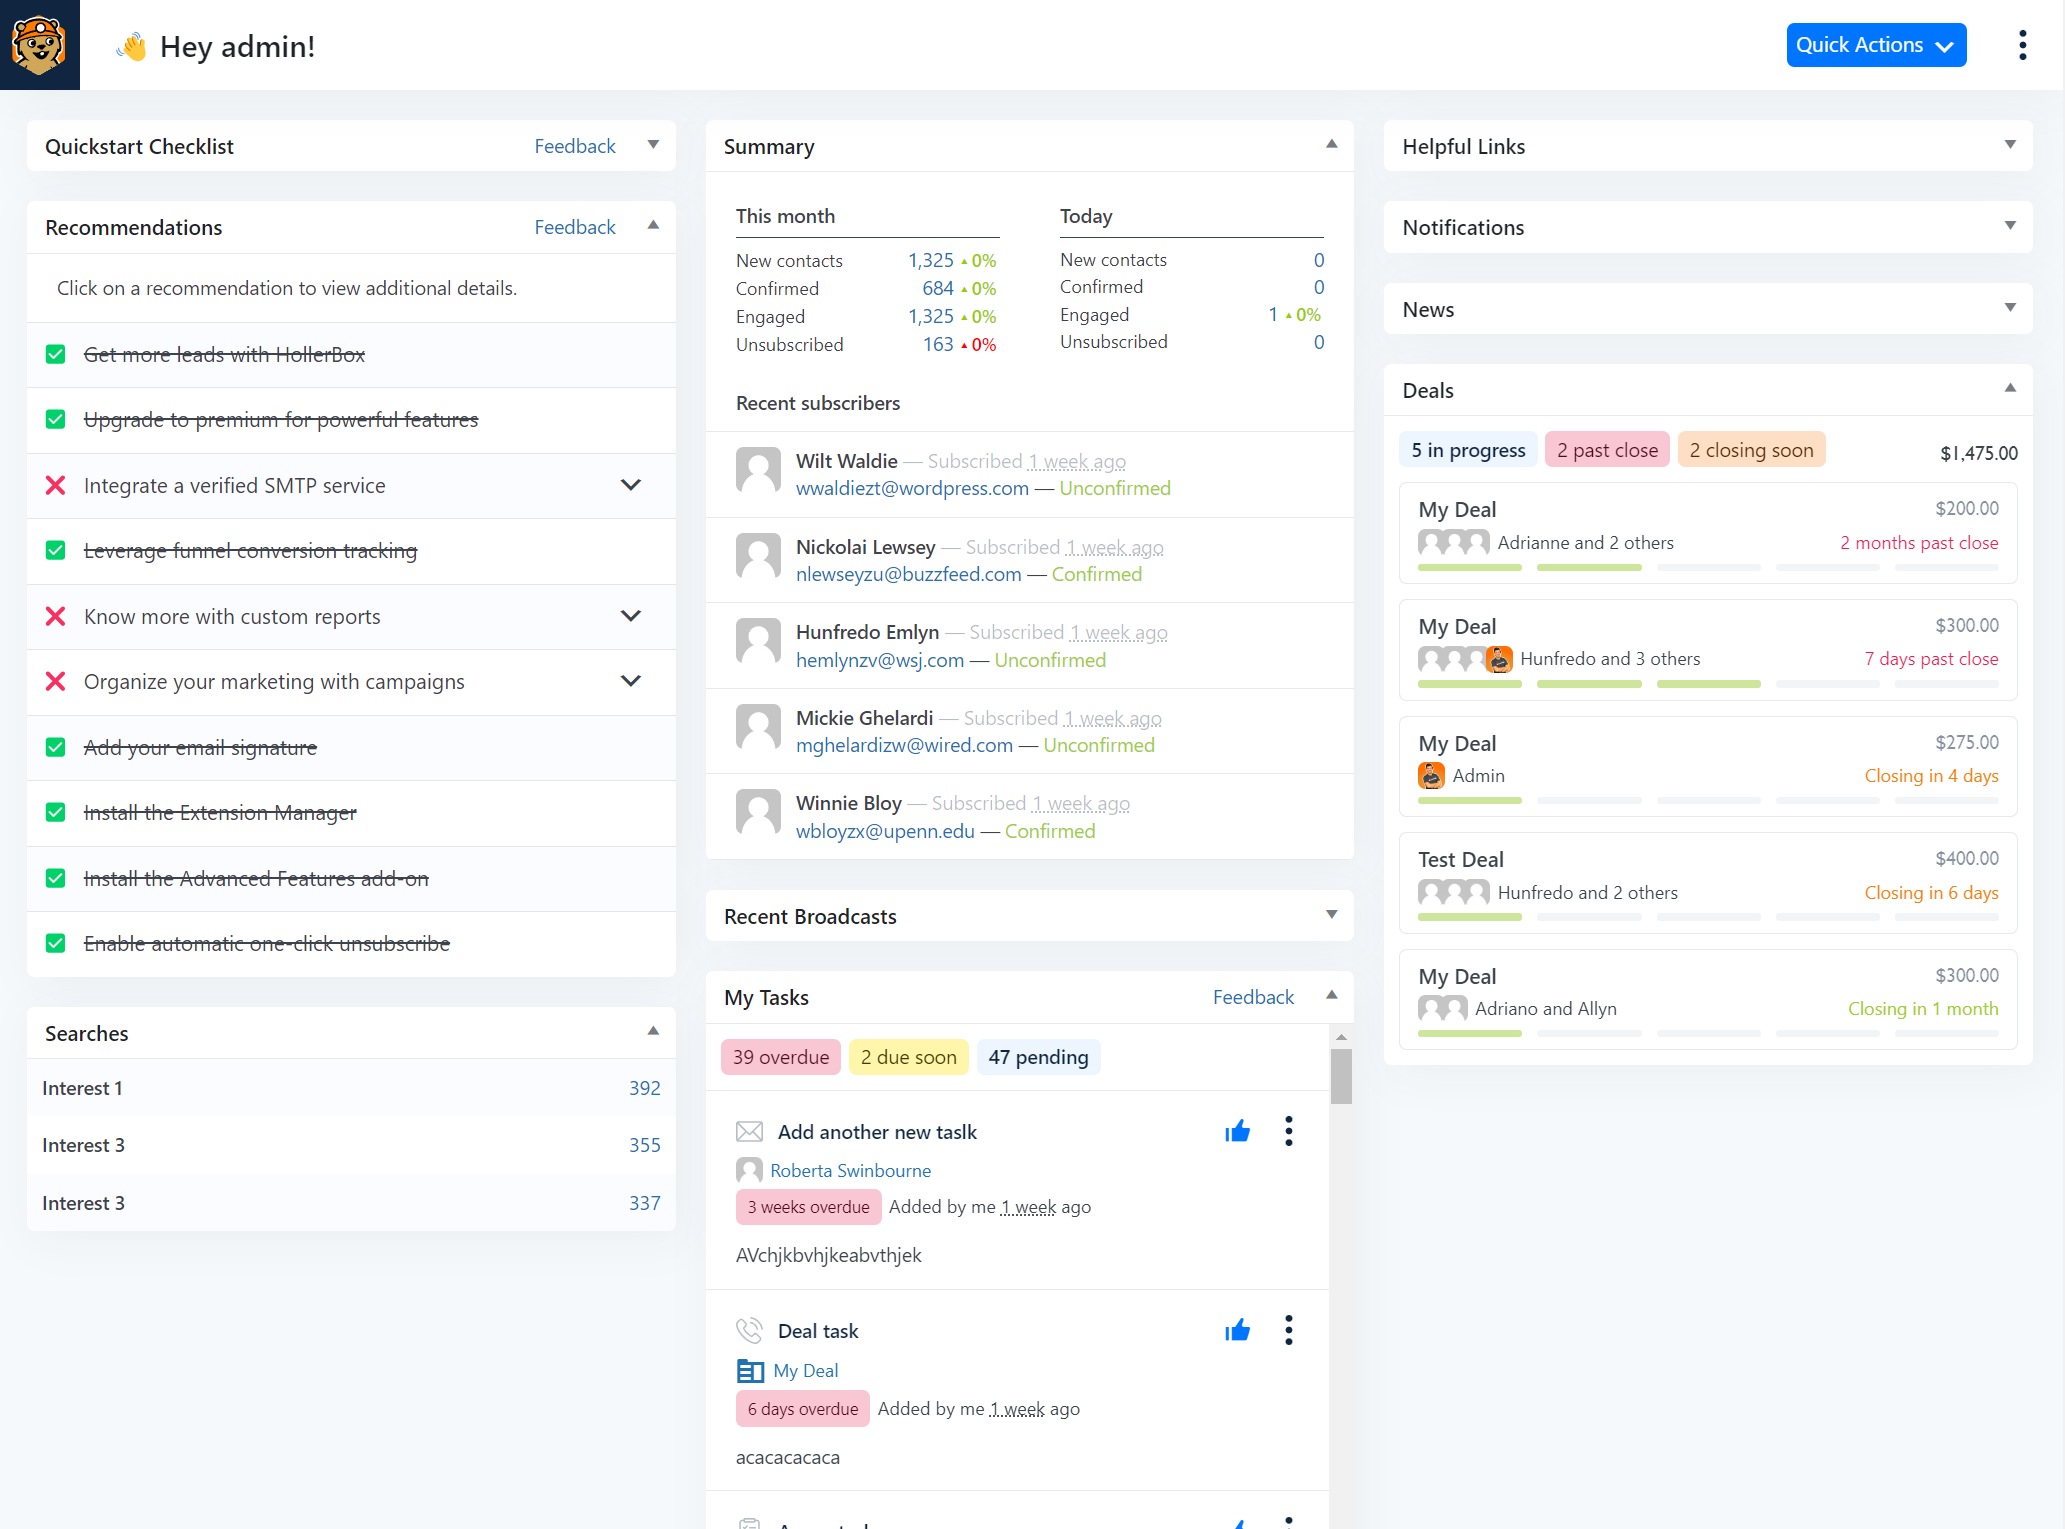Click the Feedback link in Recommendations

click(x=573, y=226)
